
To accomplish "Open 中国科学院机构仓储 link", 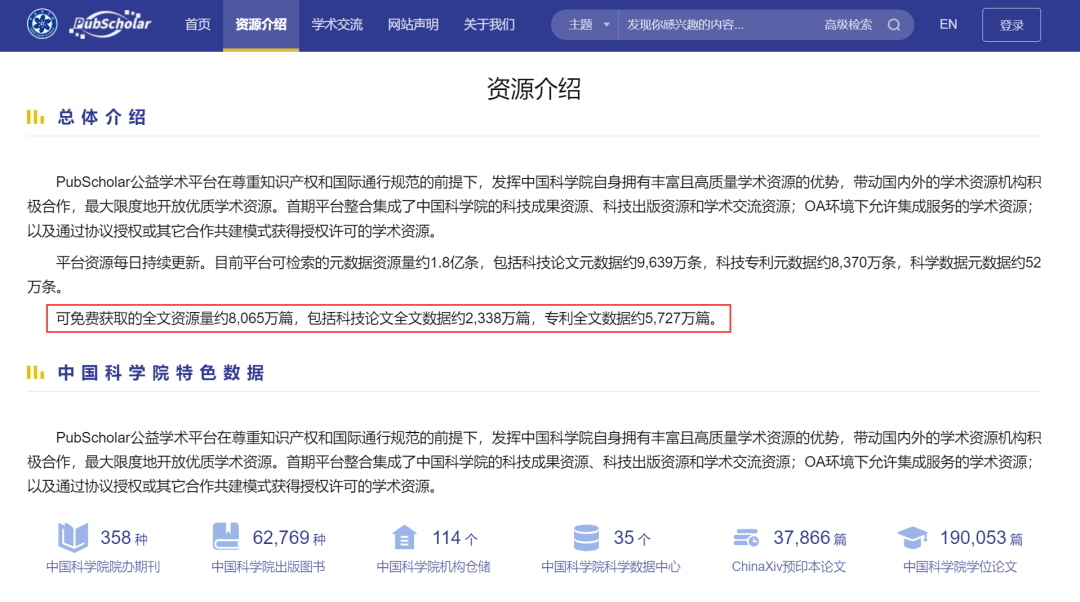I will coord(433,567).
